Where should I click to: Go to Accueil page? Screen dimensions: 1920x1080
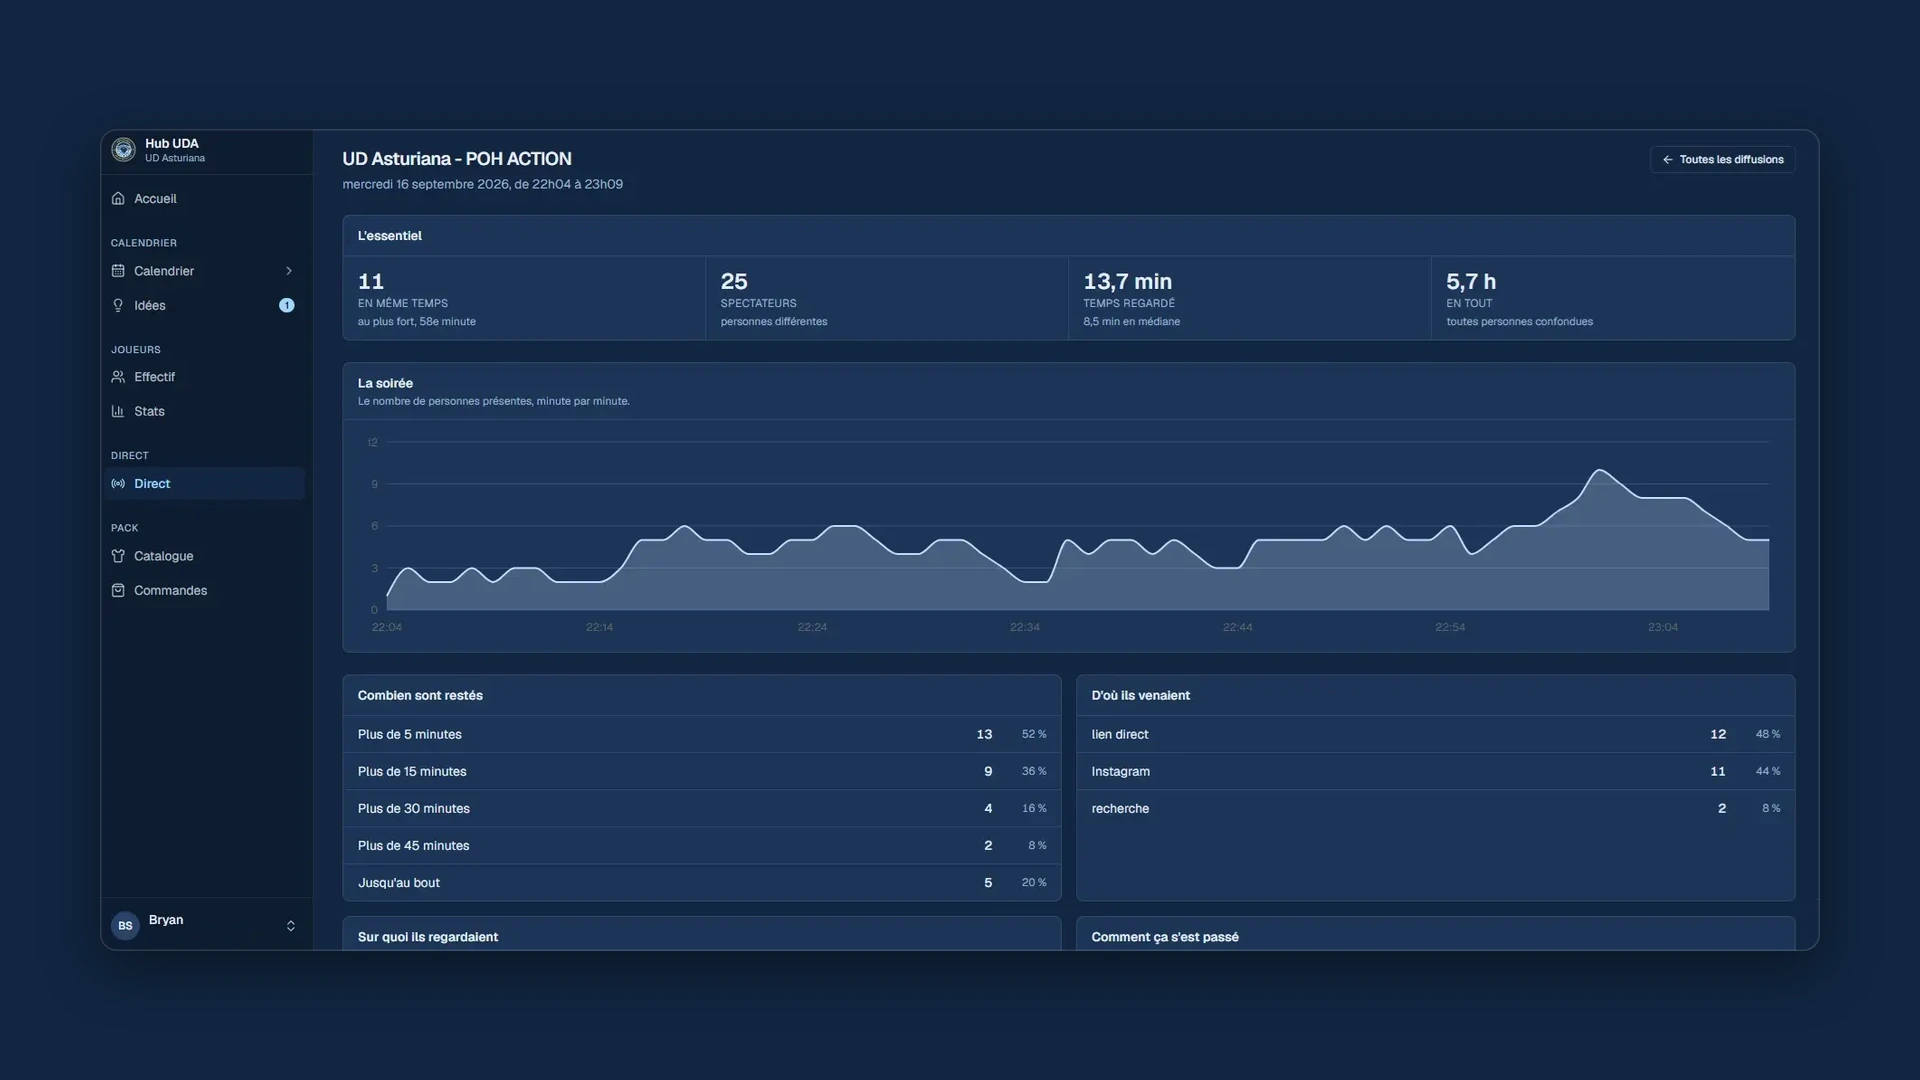coord(205,199)
